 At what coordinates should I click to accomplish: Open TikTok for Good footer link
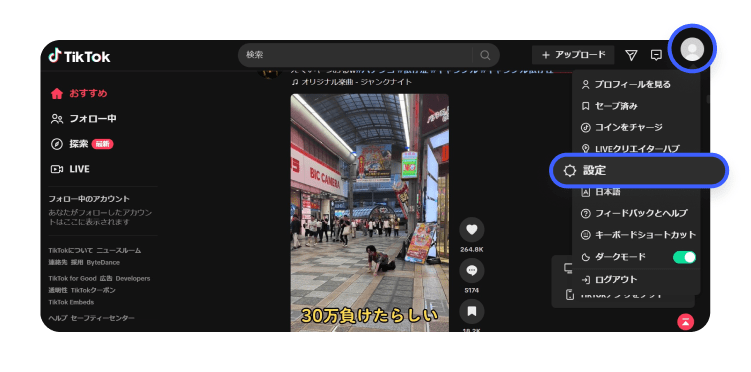(x=72, y=278)
